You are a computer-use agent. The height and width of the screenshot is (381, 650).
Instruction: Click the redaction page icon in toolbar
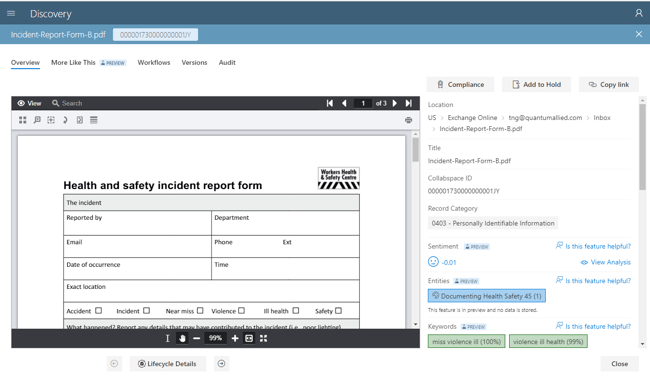pos(80,120)
